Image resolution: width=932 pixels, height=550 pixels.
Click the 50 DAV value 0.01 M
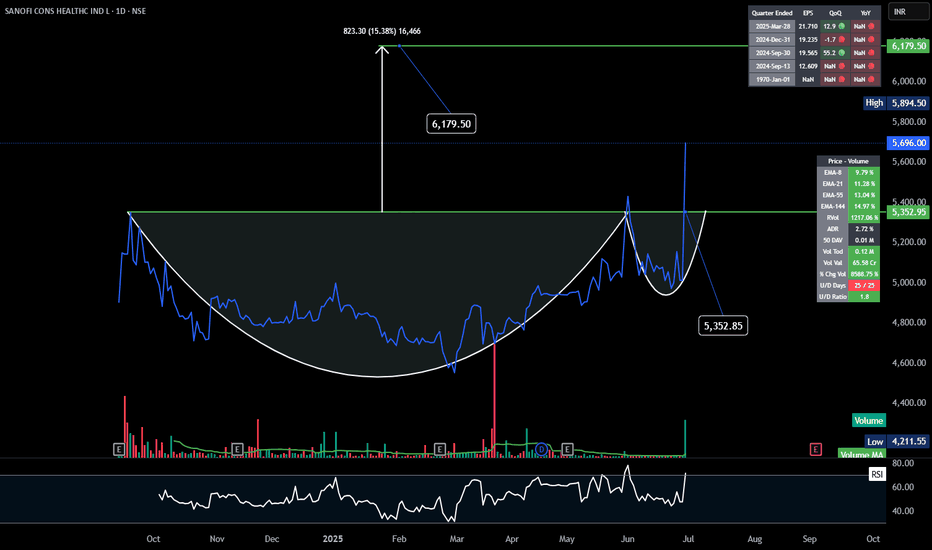tap(864, 240)
